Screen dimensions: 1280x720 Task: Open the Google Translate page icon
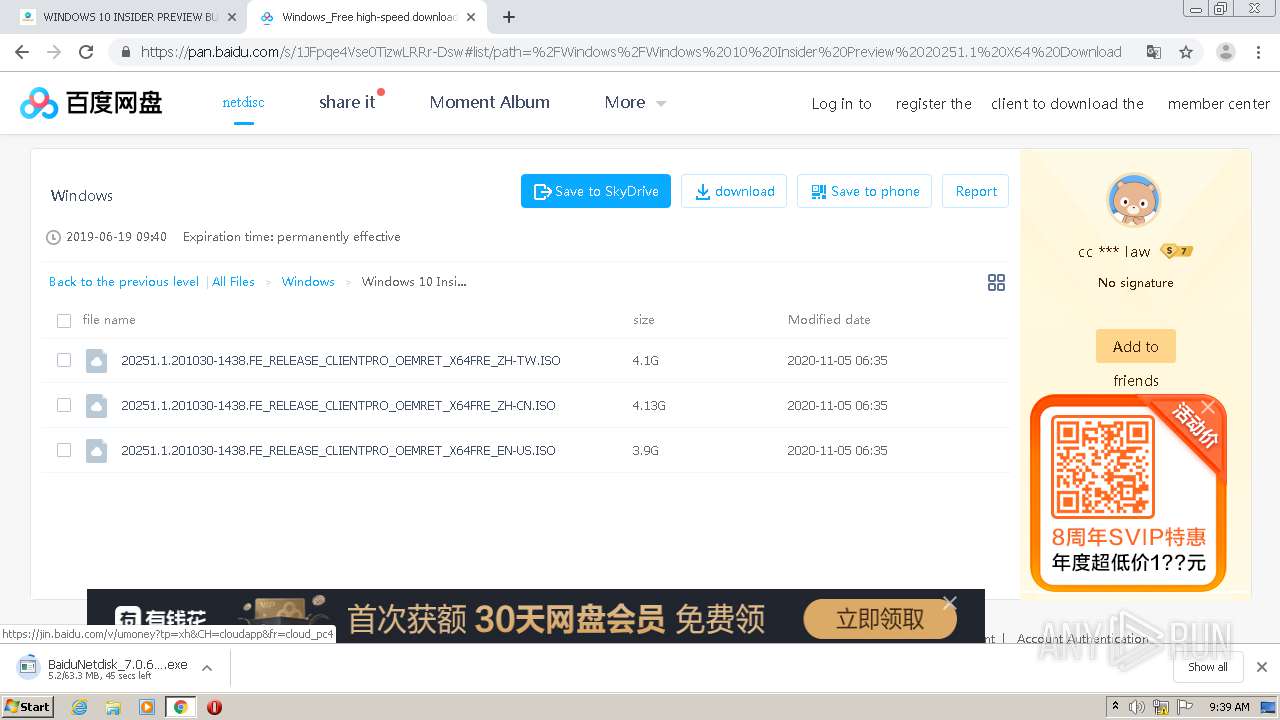pyautogui.click(x=1154, y=52)
